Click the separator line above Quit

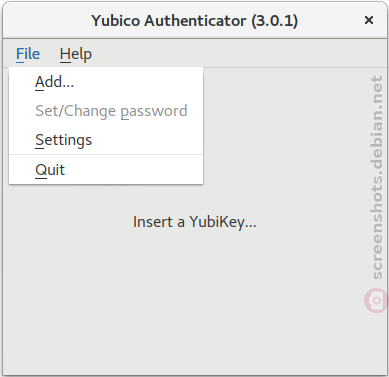(x=106, y=155)
